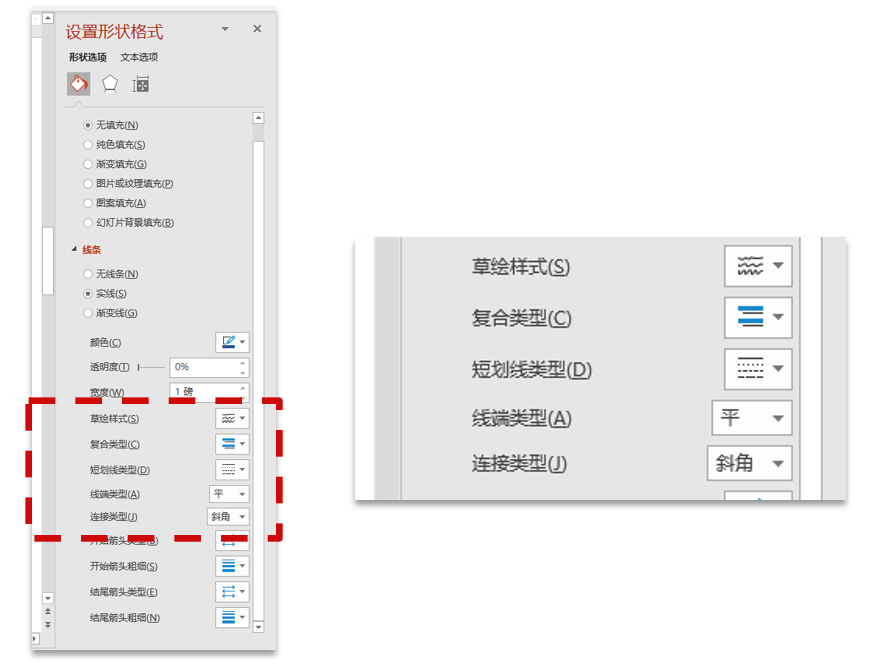Open the 开始箭头粗细 arrow size picker
The image size is (879, 670).
[x=232, y=565]
